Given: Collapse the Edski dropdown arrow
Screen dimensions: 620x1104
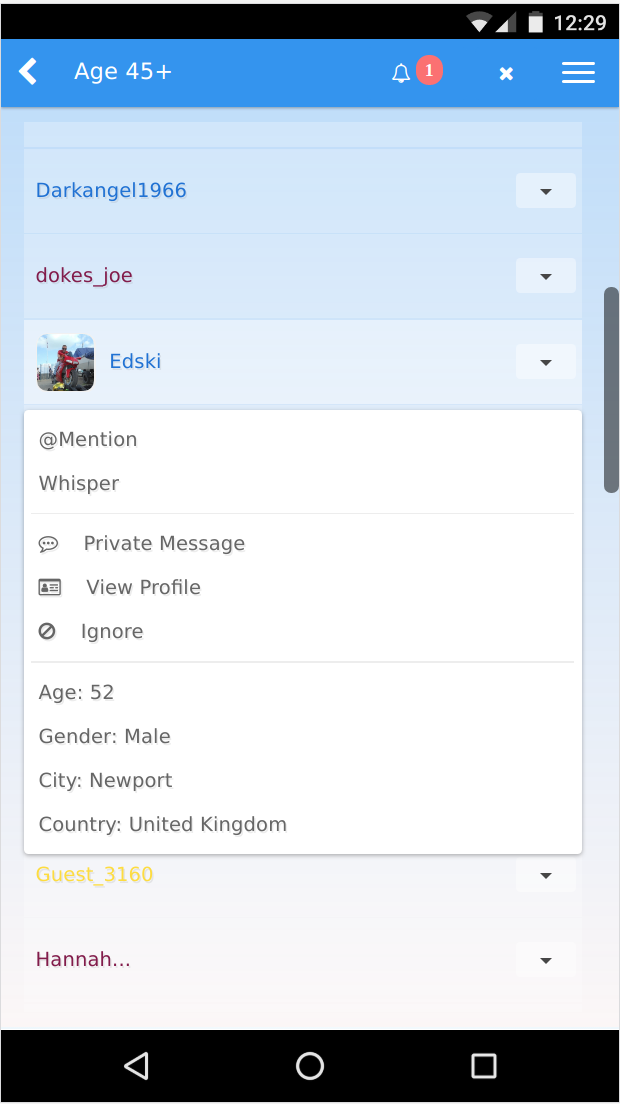Looking at the screenshot, I should (x=546, y=362).
